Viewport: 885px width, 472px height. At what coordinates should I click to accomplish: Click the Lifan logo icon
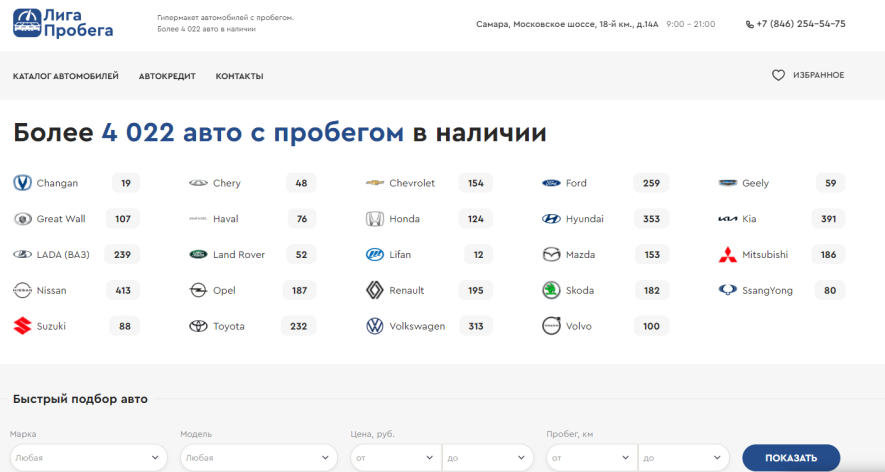coord(375,255)
